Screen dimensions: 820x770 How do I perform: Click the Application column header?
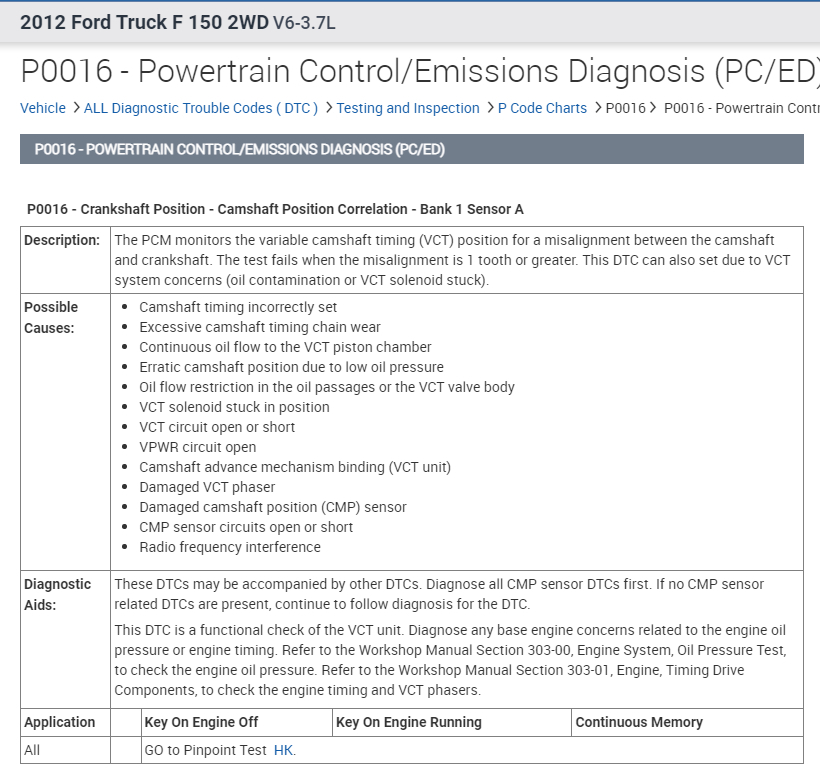(60, 722)
